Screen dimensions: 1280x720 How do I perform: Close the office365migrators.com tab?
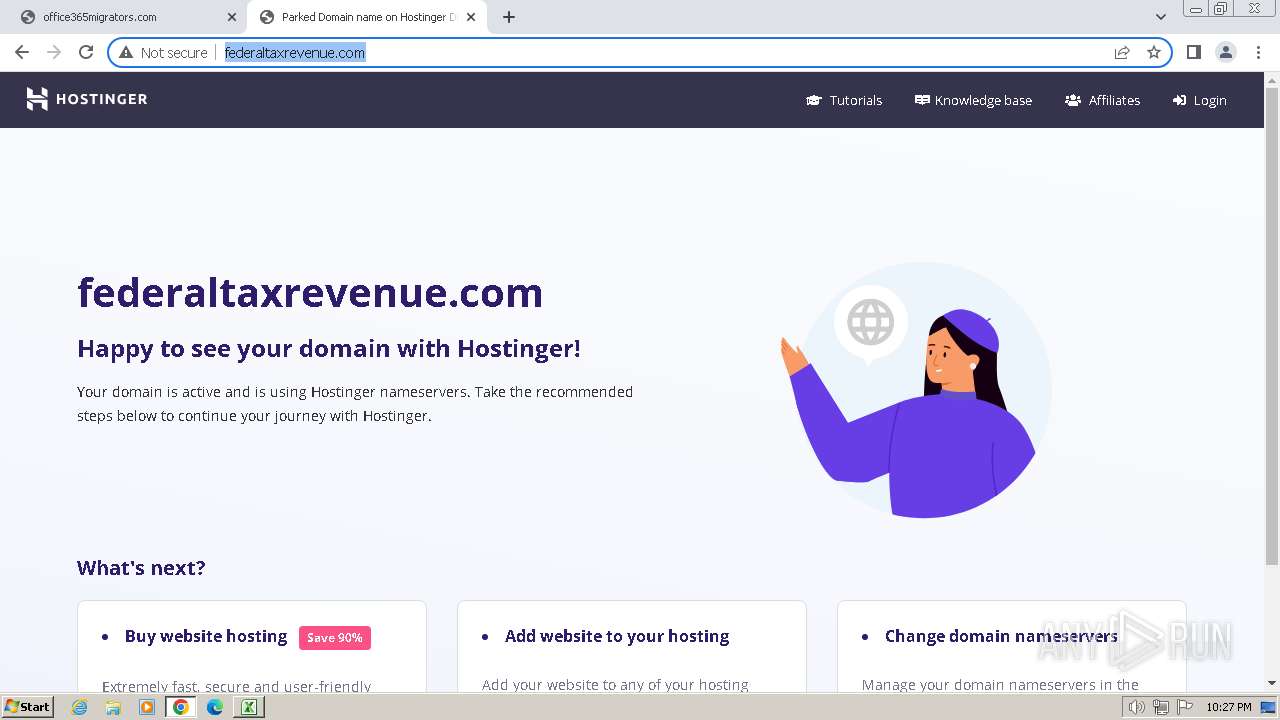click(232, 17)
